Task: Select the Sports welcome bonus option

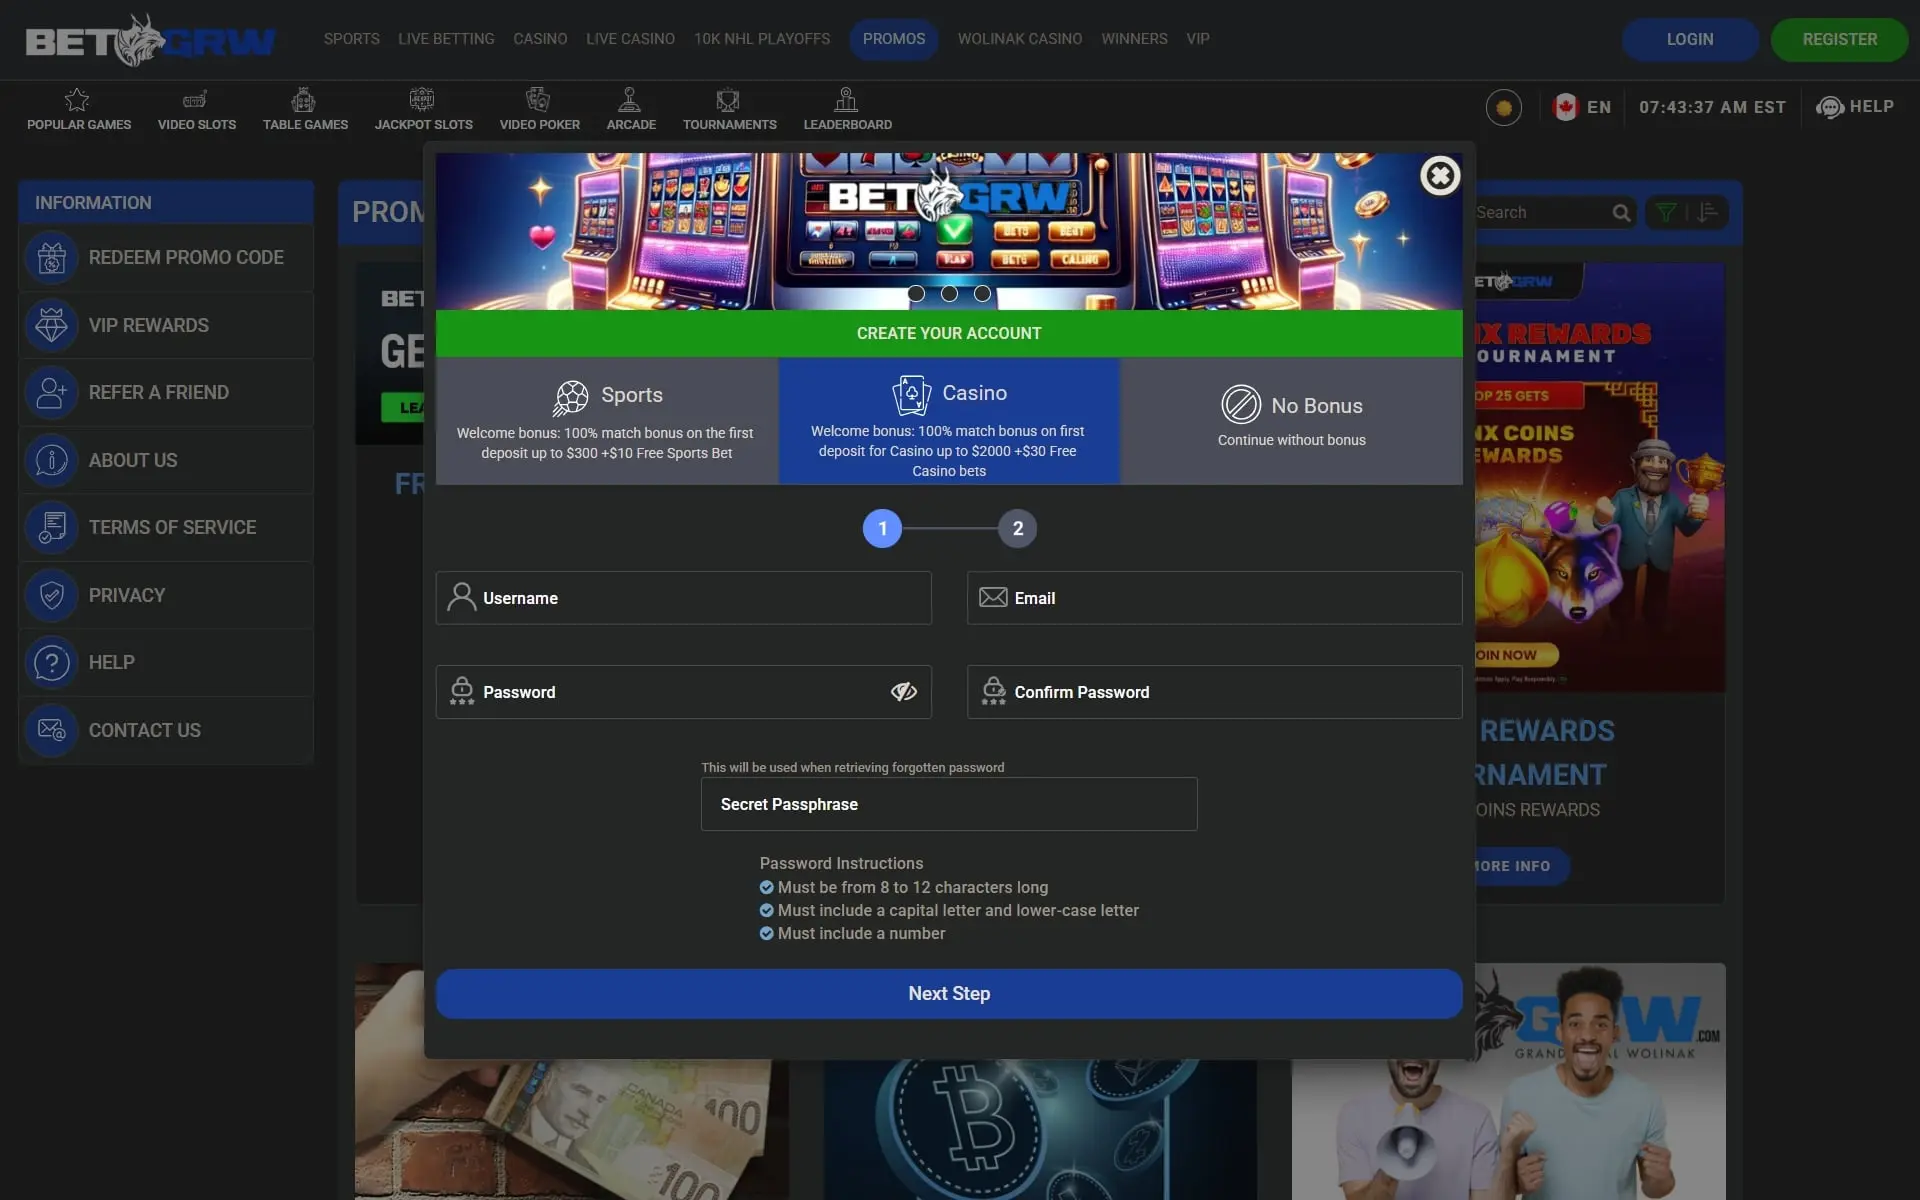Action: click(606, 421)
